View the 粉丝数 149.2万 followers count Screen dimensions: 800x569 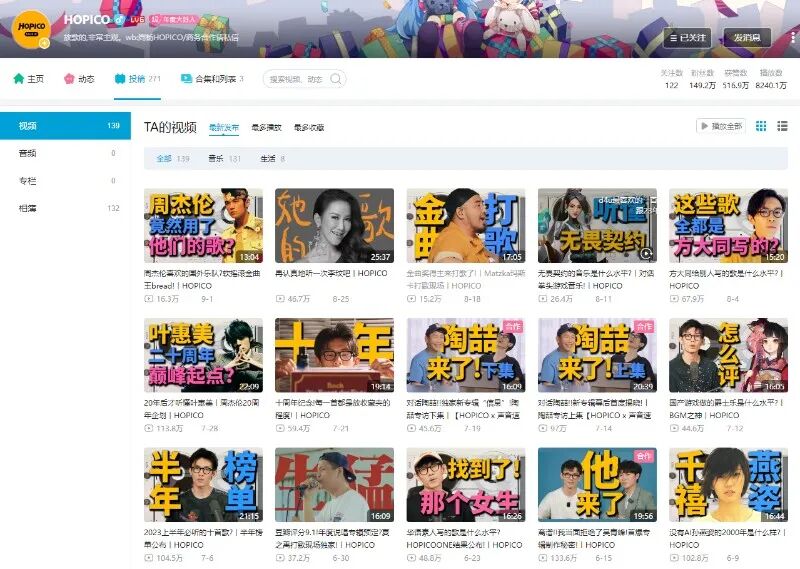703,79
